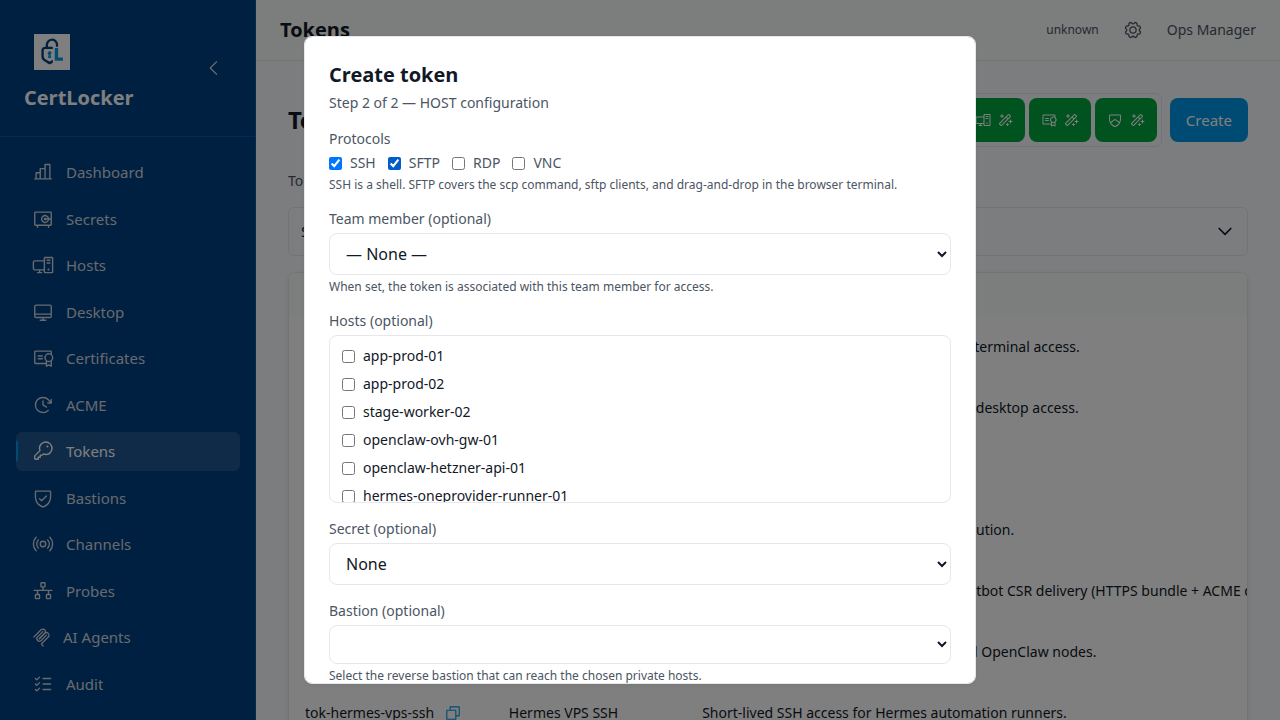Click the CertLocker brand name
1280x720 pixels.
coord(79,98)
